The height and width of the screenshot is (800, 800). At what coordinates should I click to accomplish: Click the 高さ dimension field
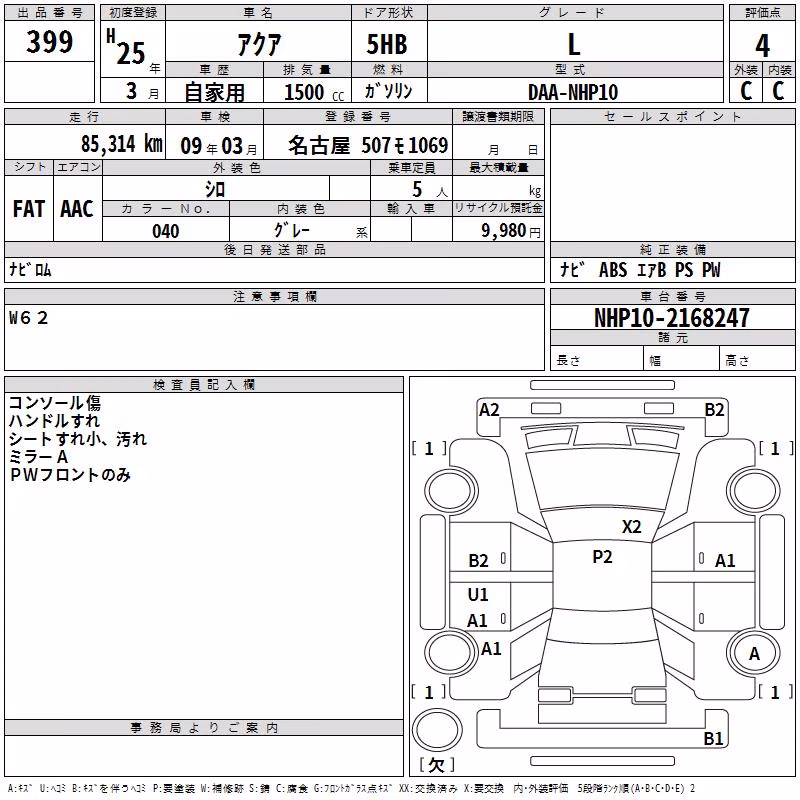click(x=757, y=358)
